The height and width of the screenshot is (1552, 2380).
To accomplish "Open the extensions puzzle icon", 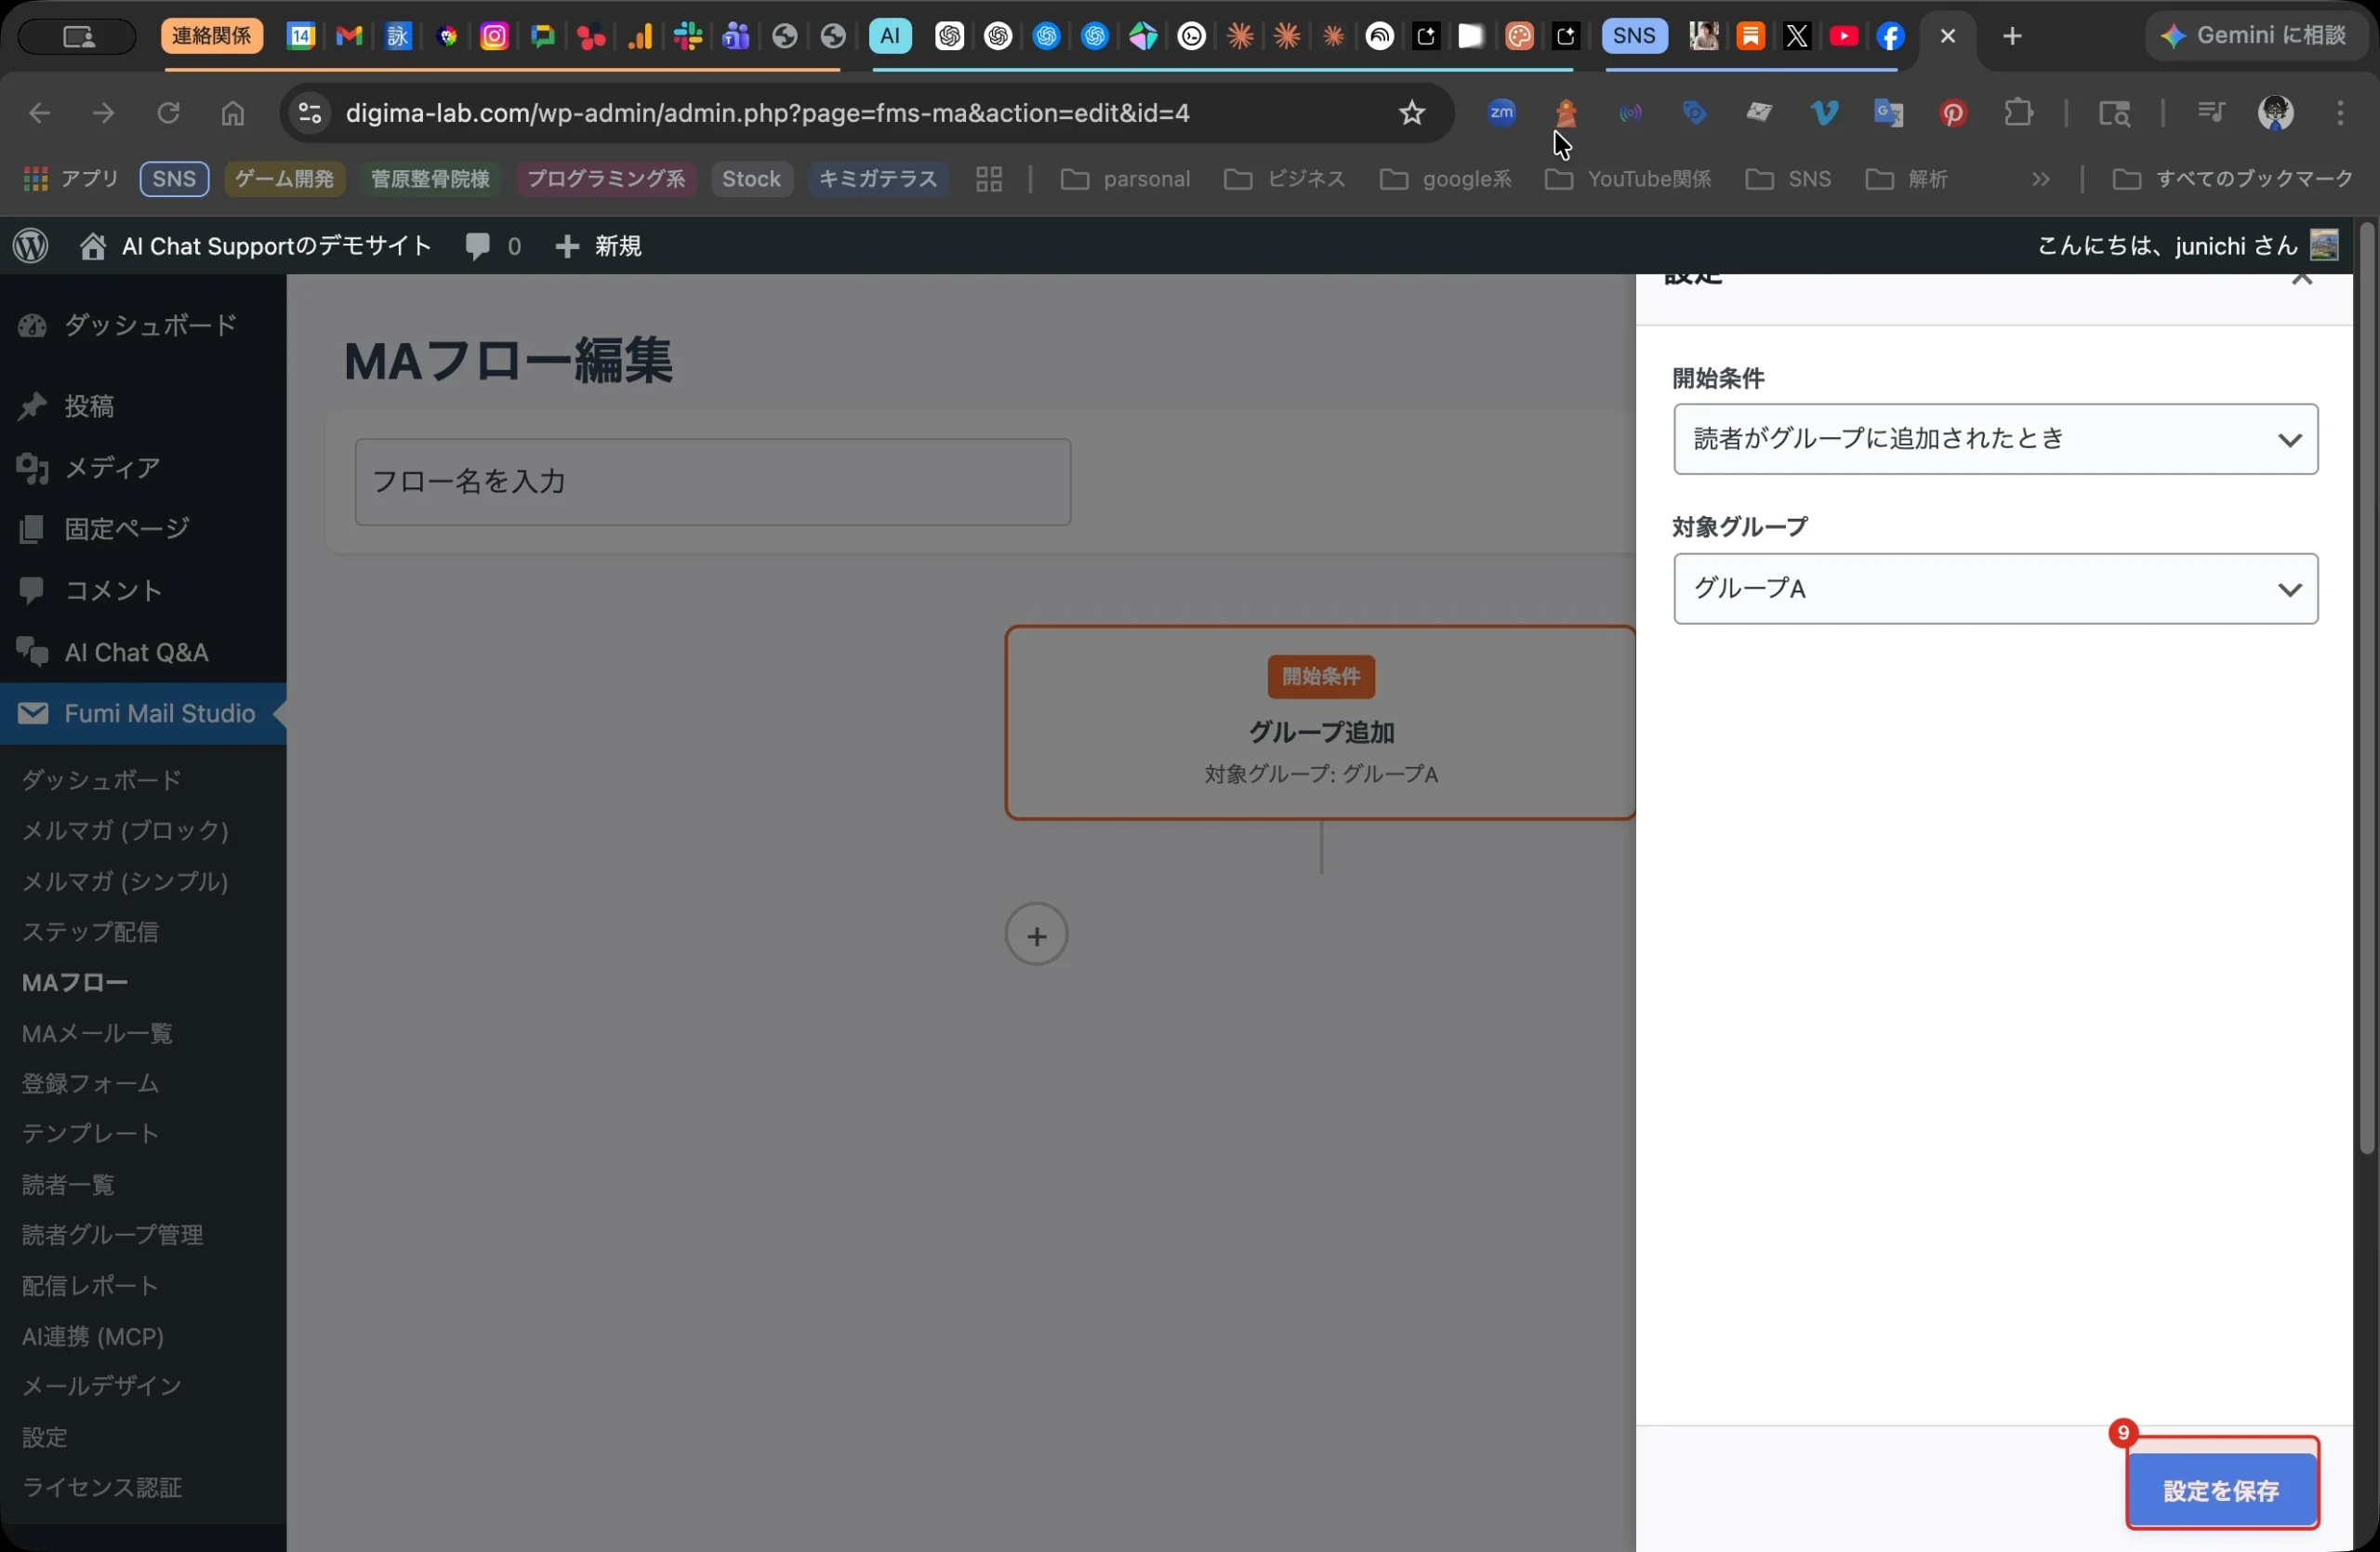I will pos(2018,113).
